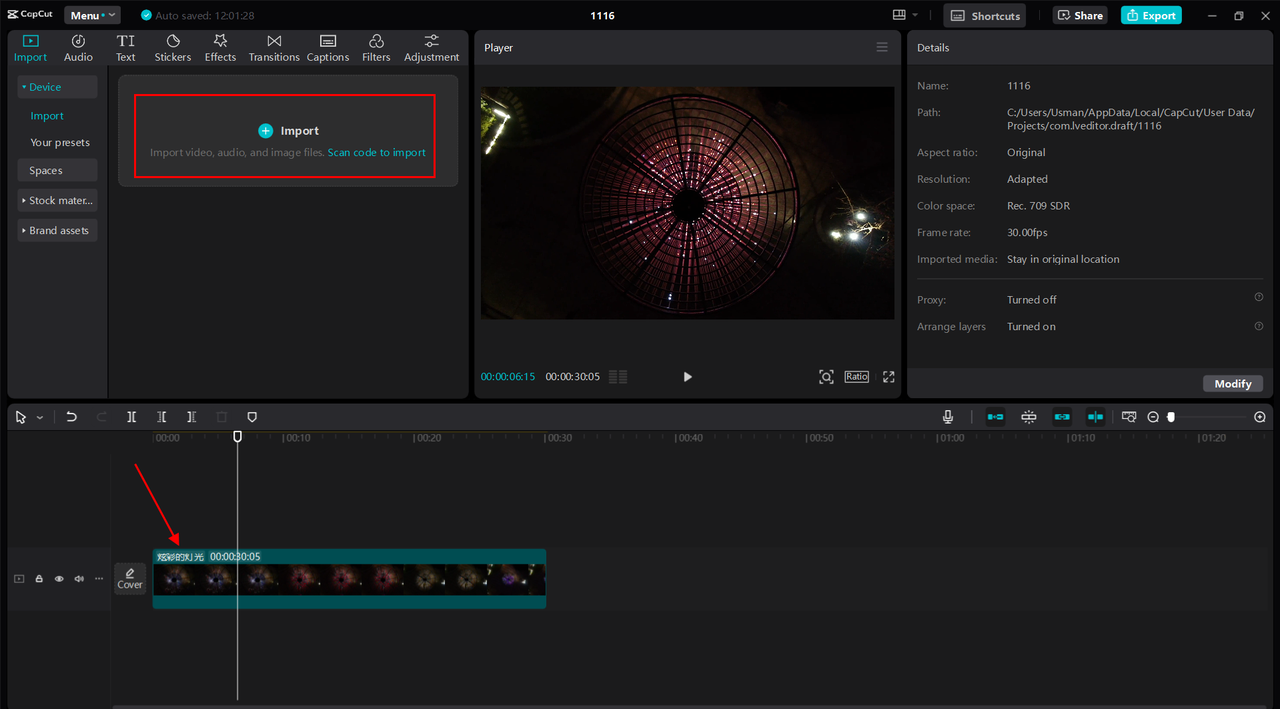Click the microphone record voiceover icon
This screenshot has width=1280, height=709.
pyautogui.click(x=948, y=417)
